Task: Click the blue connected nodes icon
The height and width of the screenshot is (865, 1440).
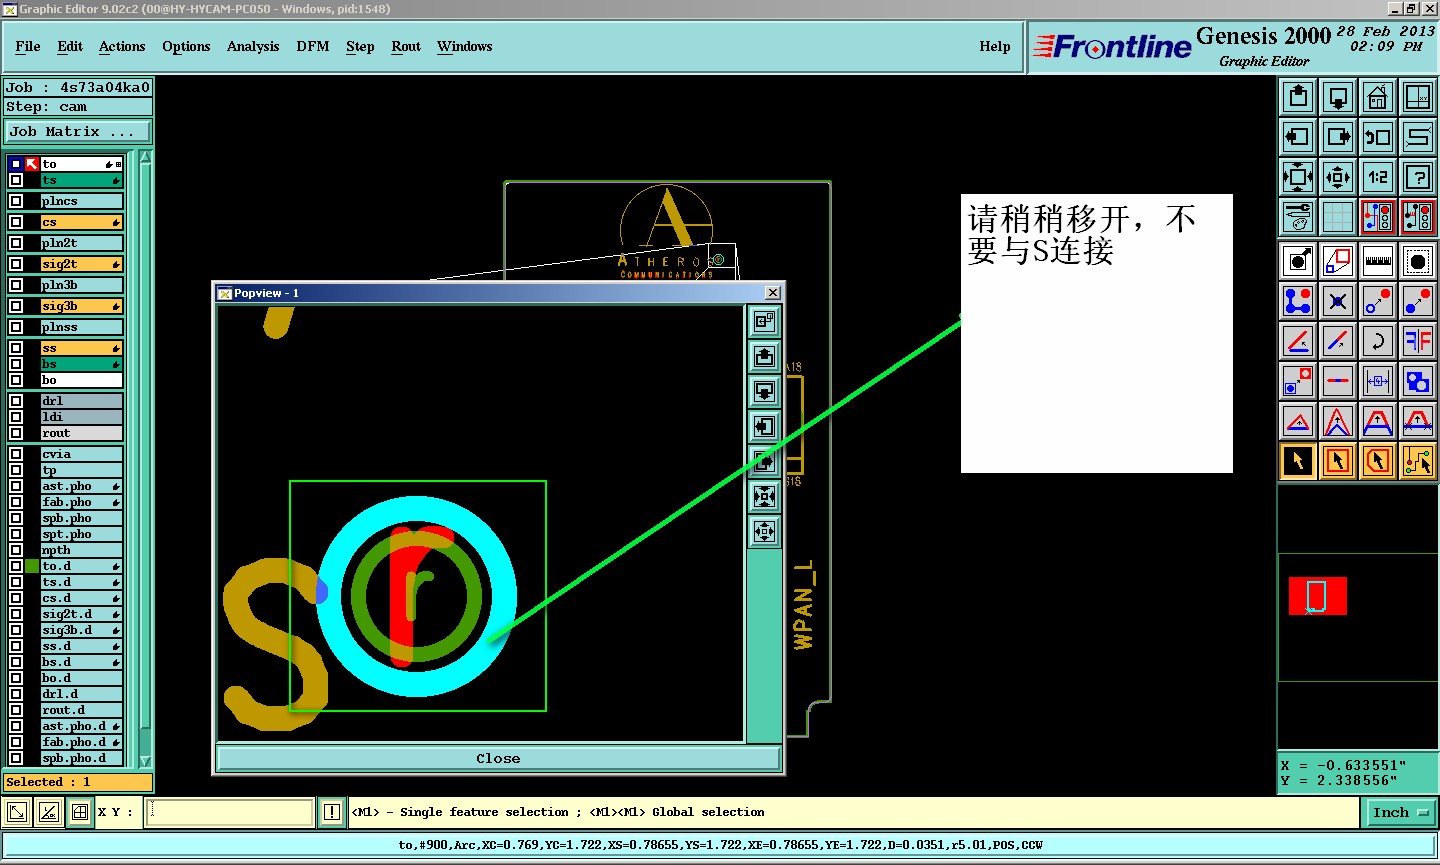Action: tap(1298, 301)
